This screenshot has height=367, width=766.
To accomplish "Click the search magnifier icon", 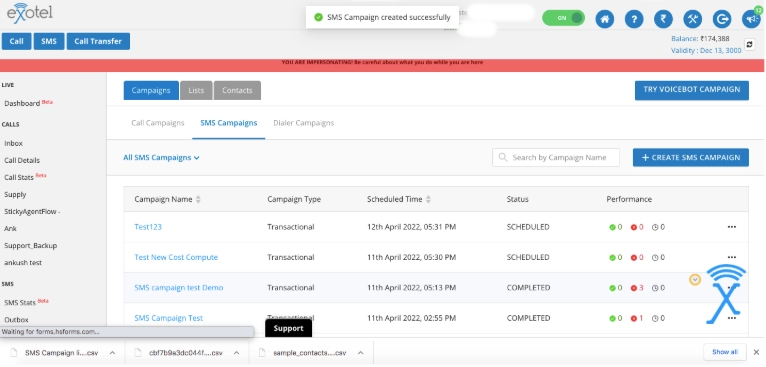I will [503, 157].
